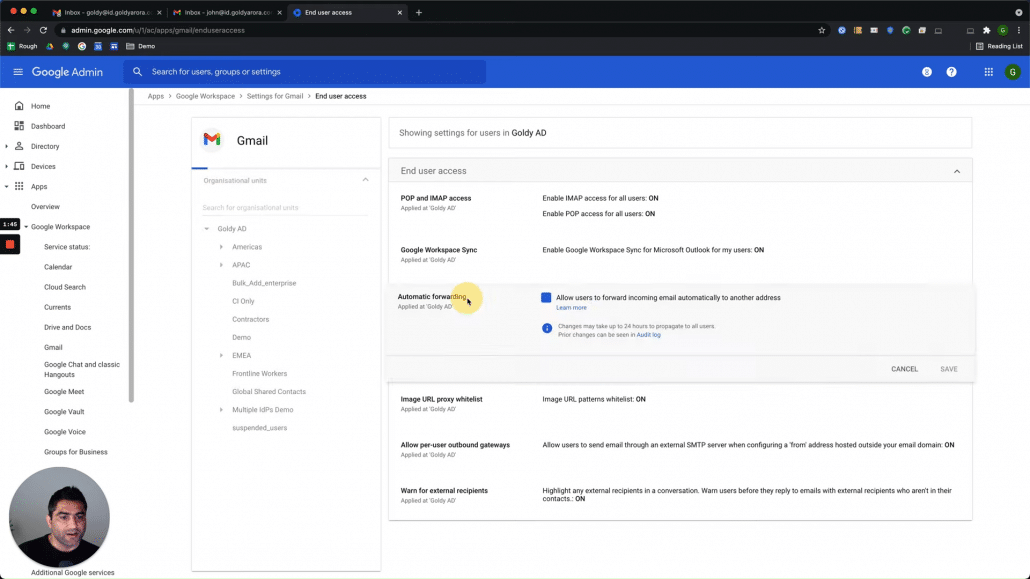Expand the APAC org unit
This screenshot has width=1030, height=579.
click(x=221, y=265)
